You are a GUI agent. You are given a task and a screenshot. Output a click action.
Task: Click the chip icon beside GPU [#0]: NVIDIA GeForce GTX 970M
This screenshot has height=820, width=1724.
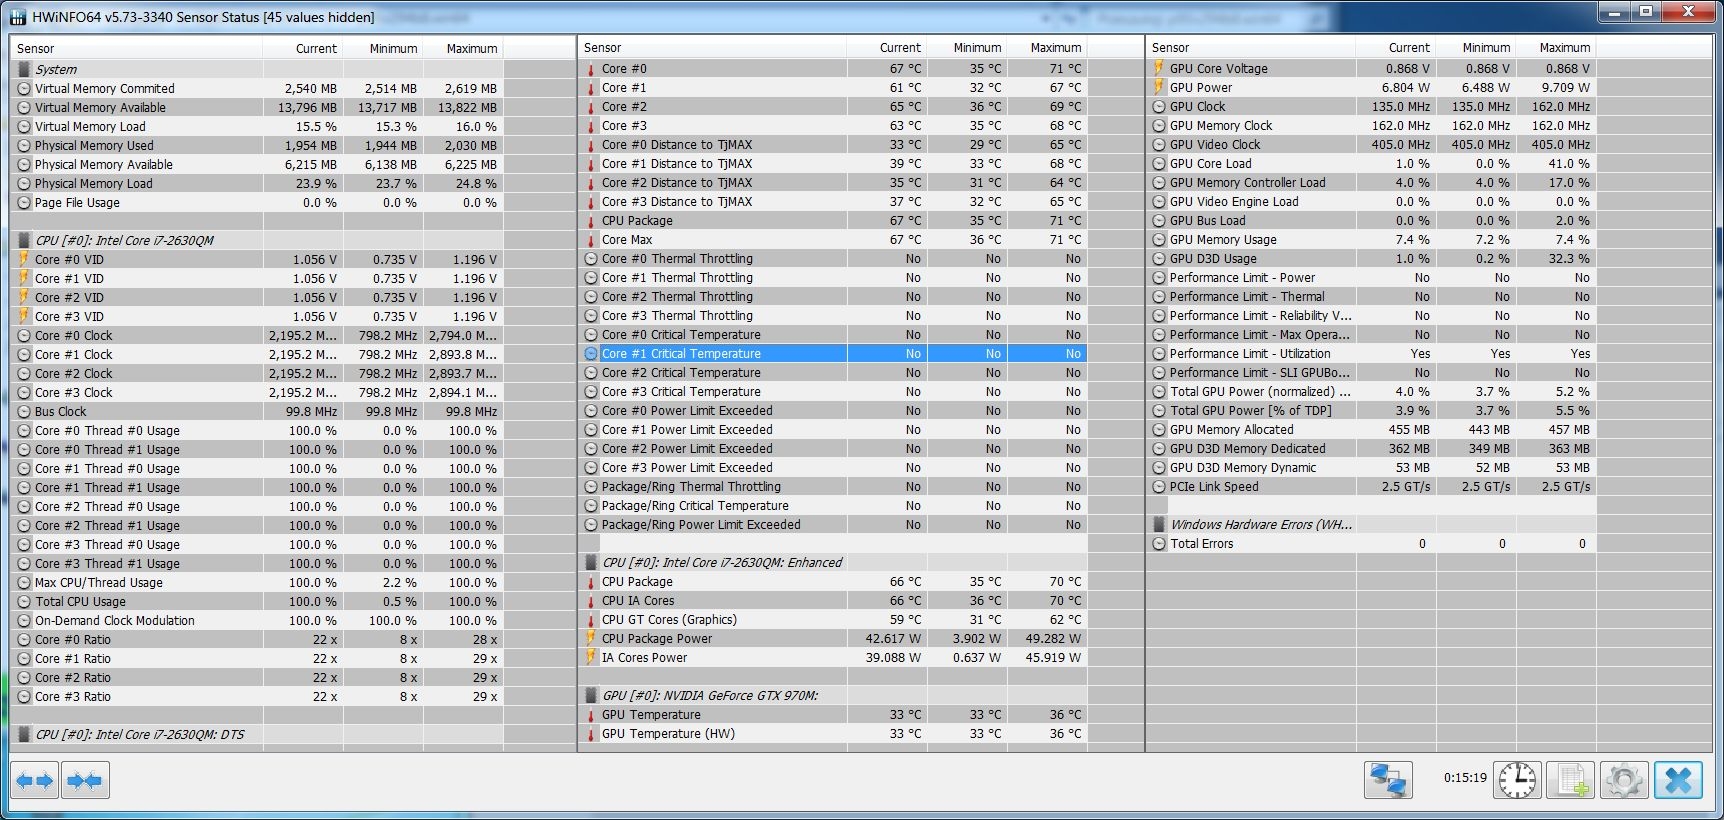591,696
